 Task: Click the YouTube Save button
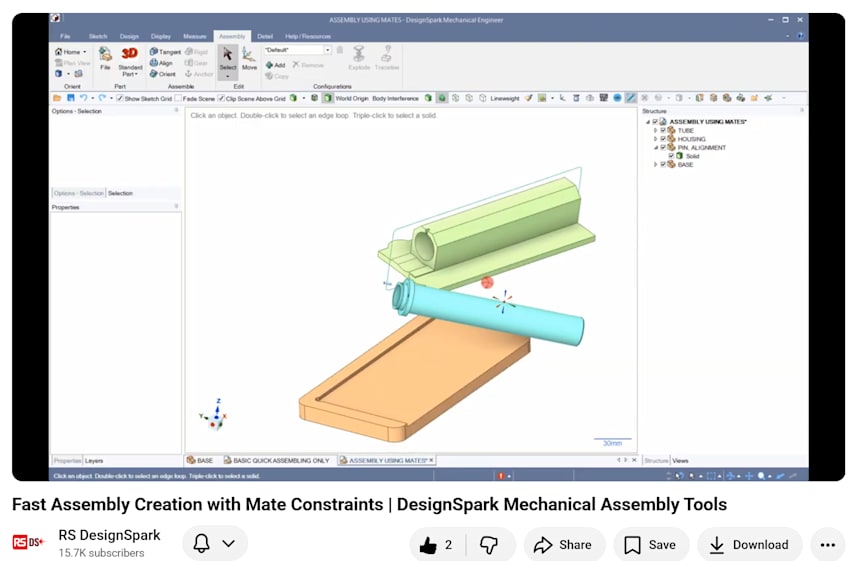pos(651,545)
